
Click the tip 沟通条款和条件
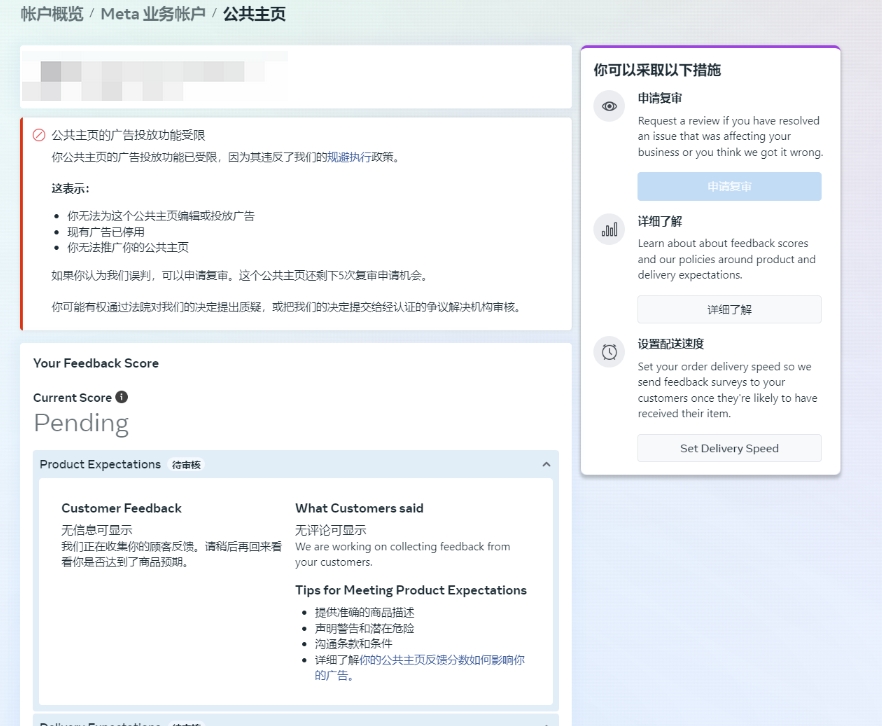[x=354, y=644]
